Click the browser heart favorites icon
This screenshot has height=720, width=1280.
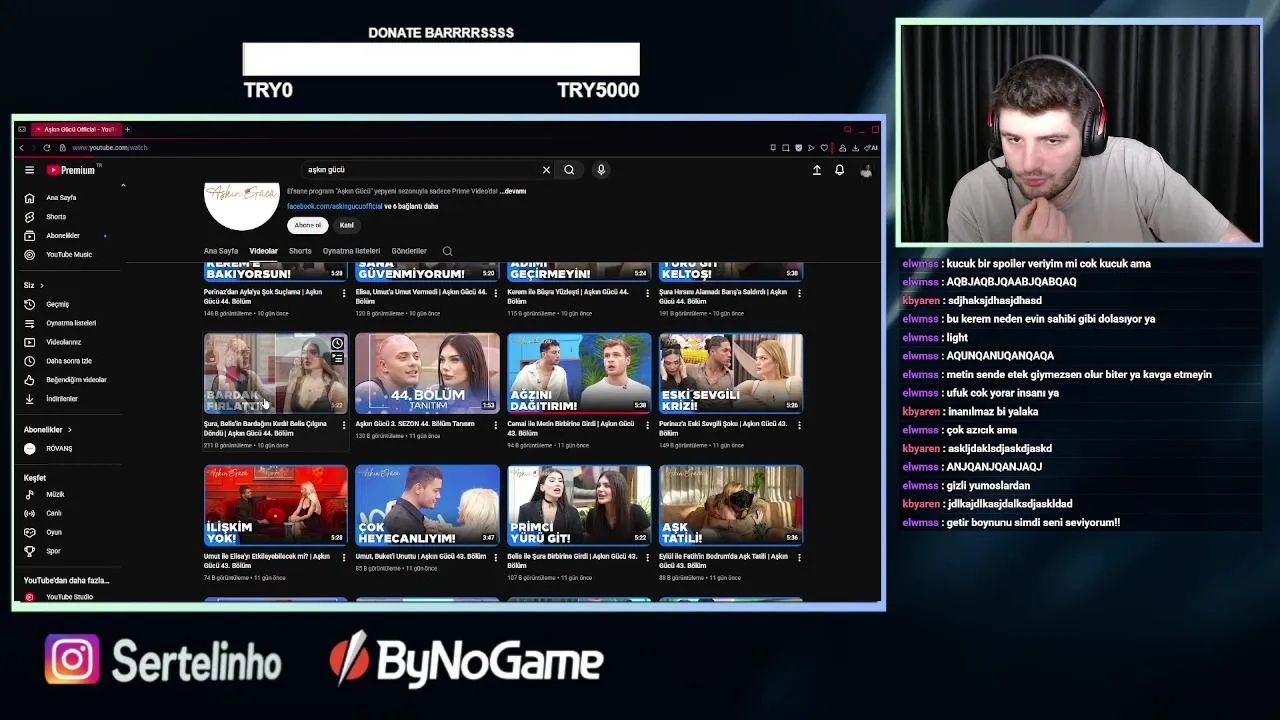(x=824, y=148)
